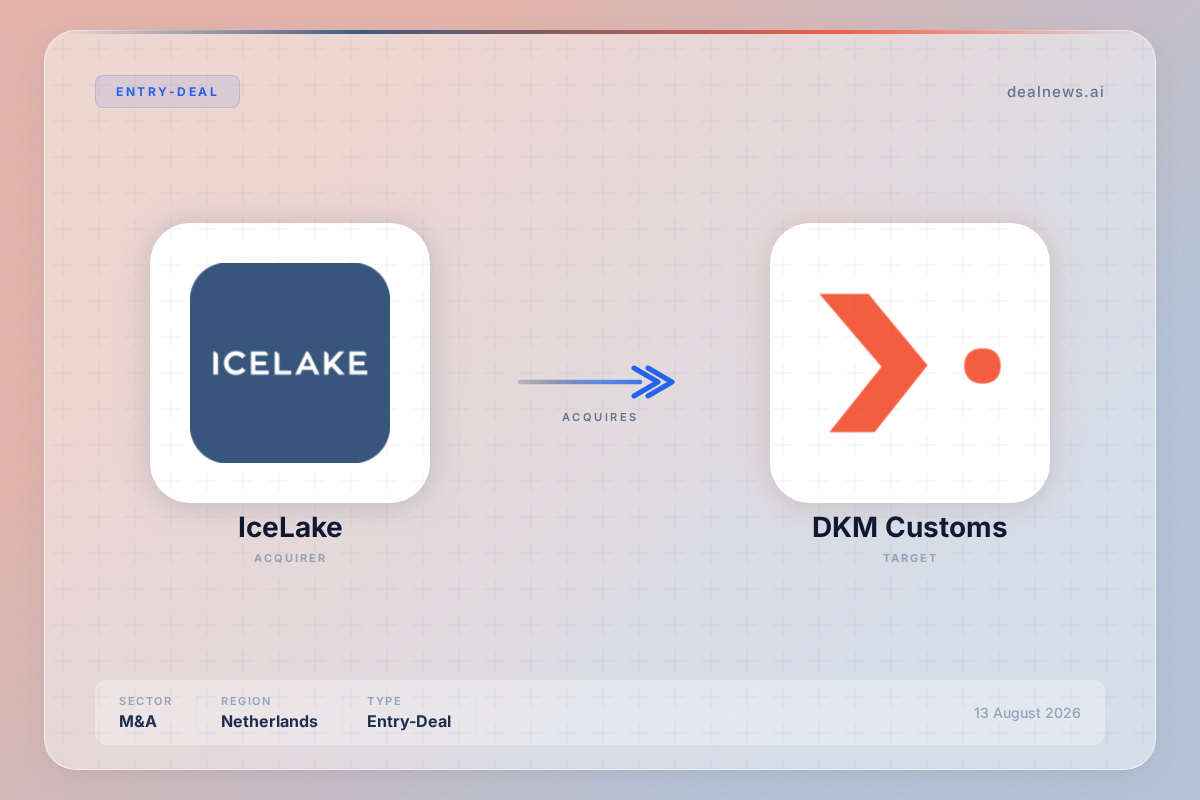Click the Netherlands region value
This screenshot has height=800, width=1200.
tap(269, 721)
